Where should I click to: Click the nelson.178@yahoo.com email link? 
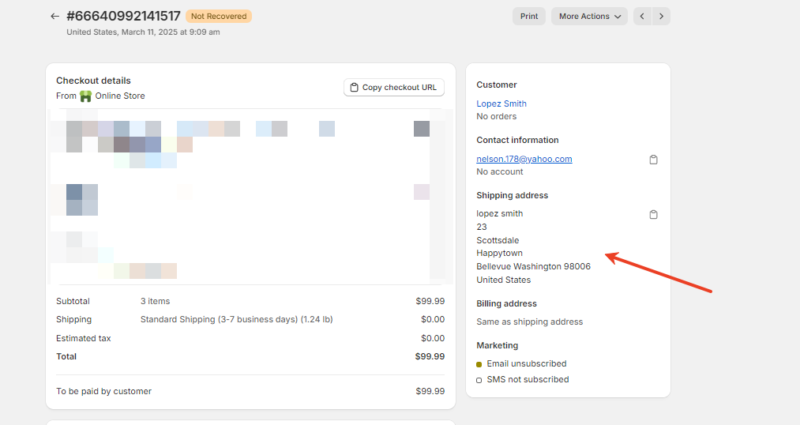524,159
